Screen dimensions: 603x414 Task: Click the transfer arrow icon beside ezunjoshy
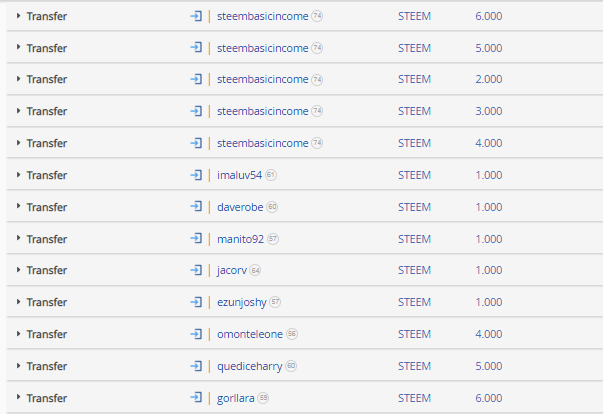tap(196, 302)
